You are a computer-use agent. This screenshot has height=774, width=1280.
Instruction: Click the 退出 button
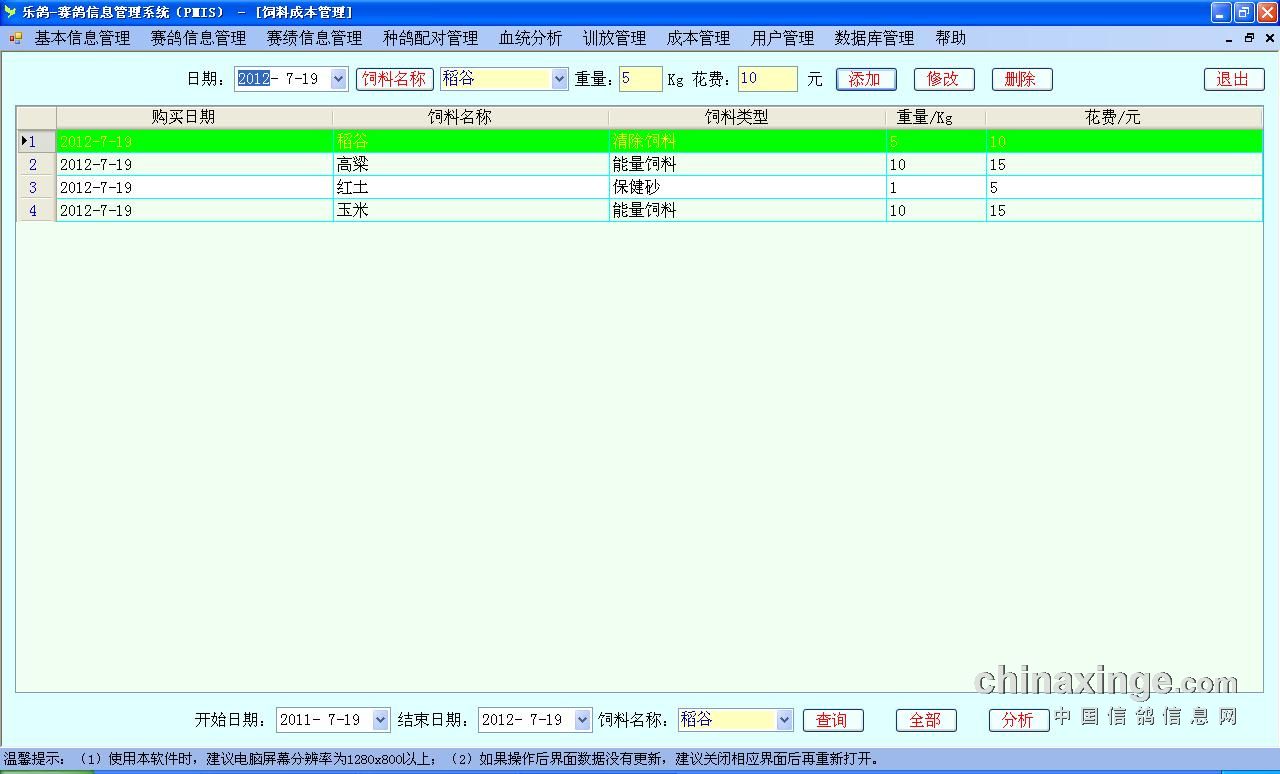pos(1234,79)
